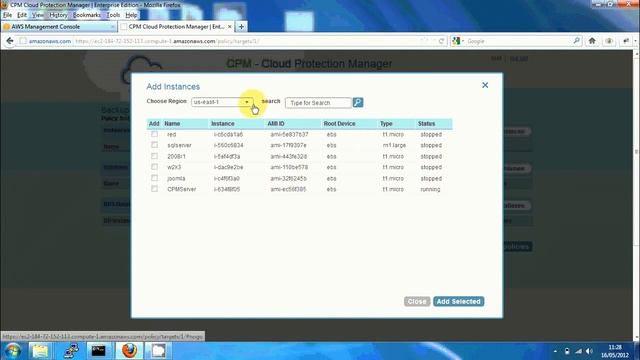The image size is (640, 360).
Task: Click the Instance column header
Action: (223, 123)
